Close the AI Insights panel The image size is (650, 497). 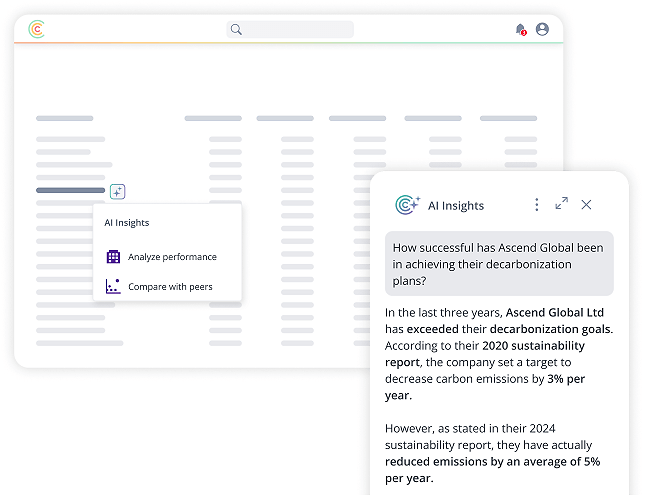(586, 204)
